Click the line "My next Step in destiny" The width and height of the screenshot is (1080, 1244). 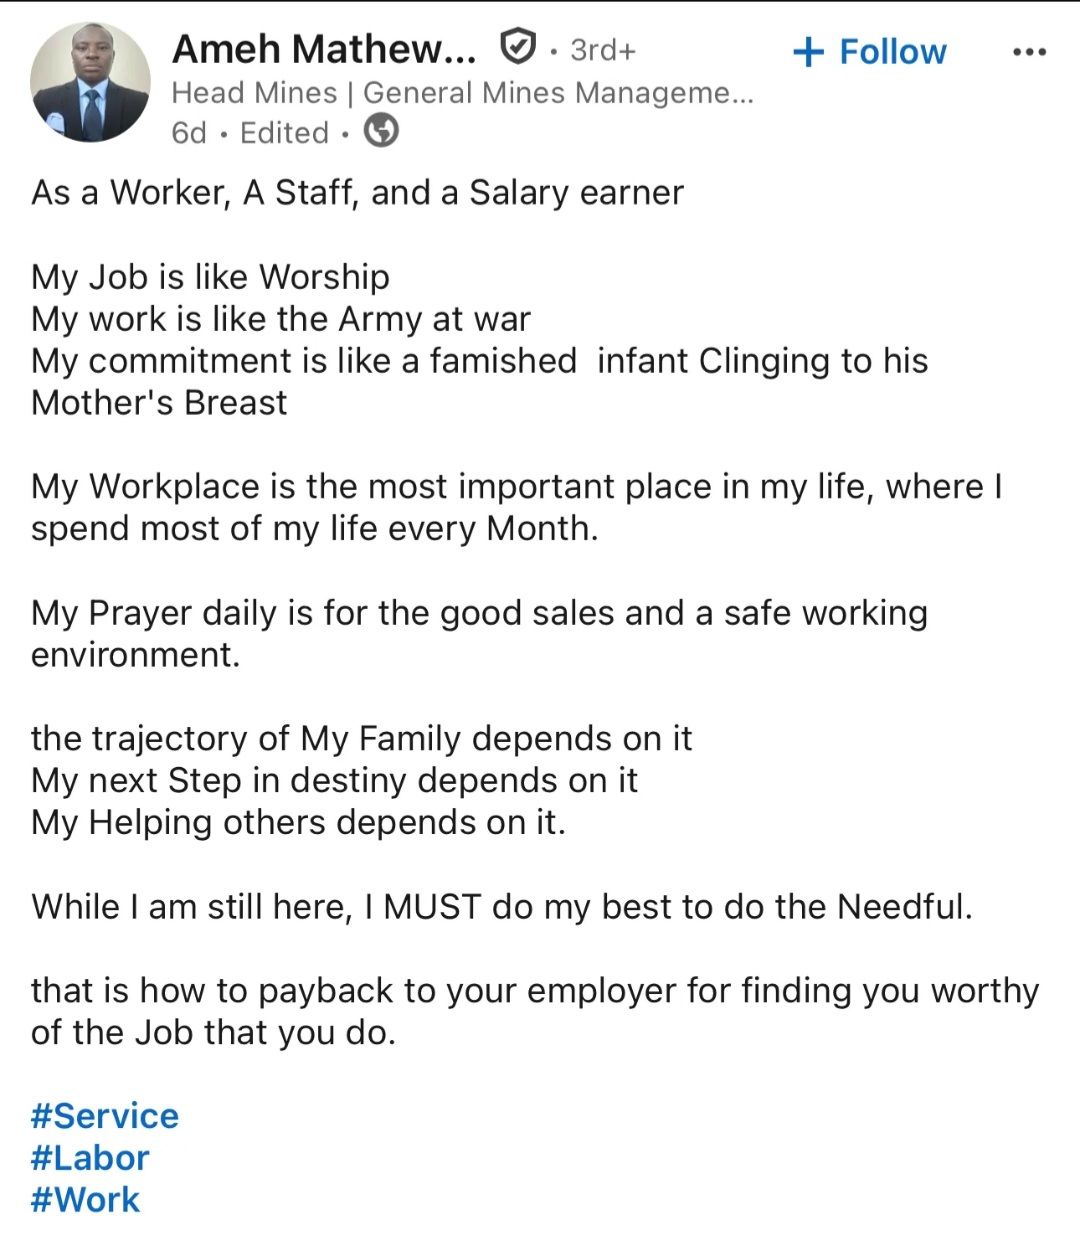[334, 780]
